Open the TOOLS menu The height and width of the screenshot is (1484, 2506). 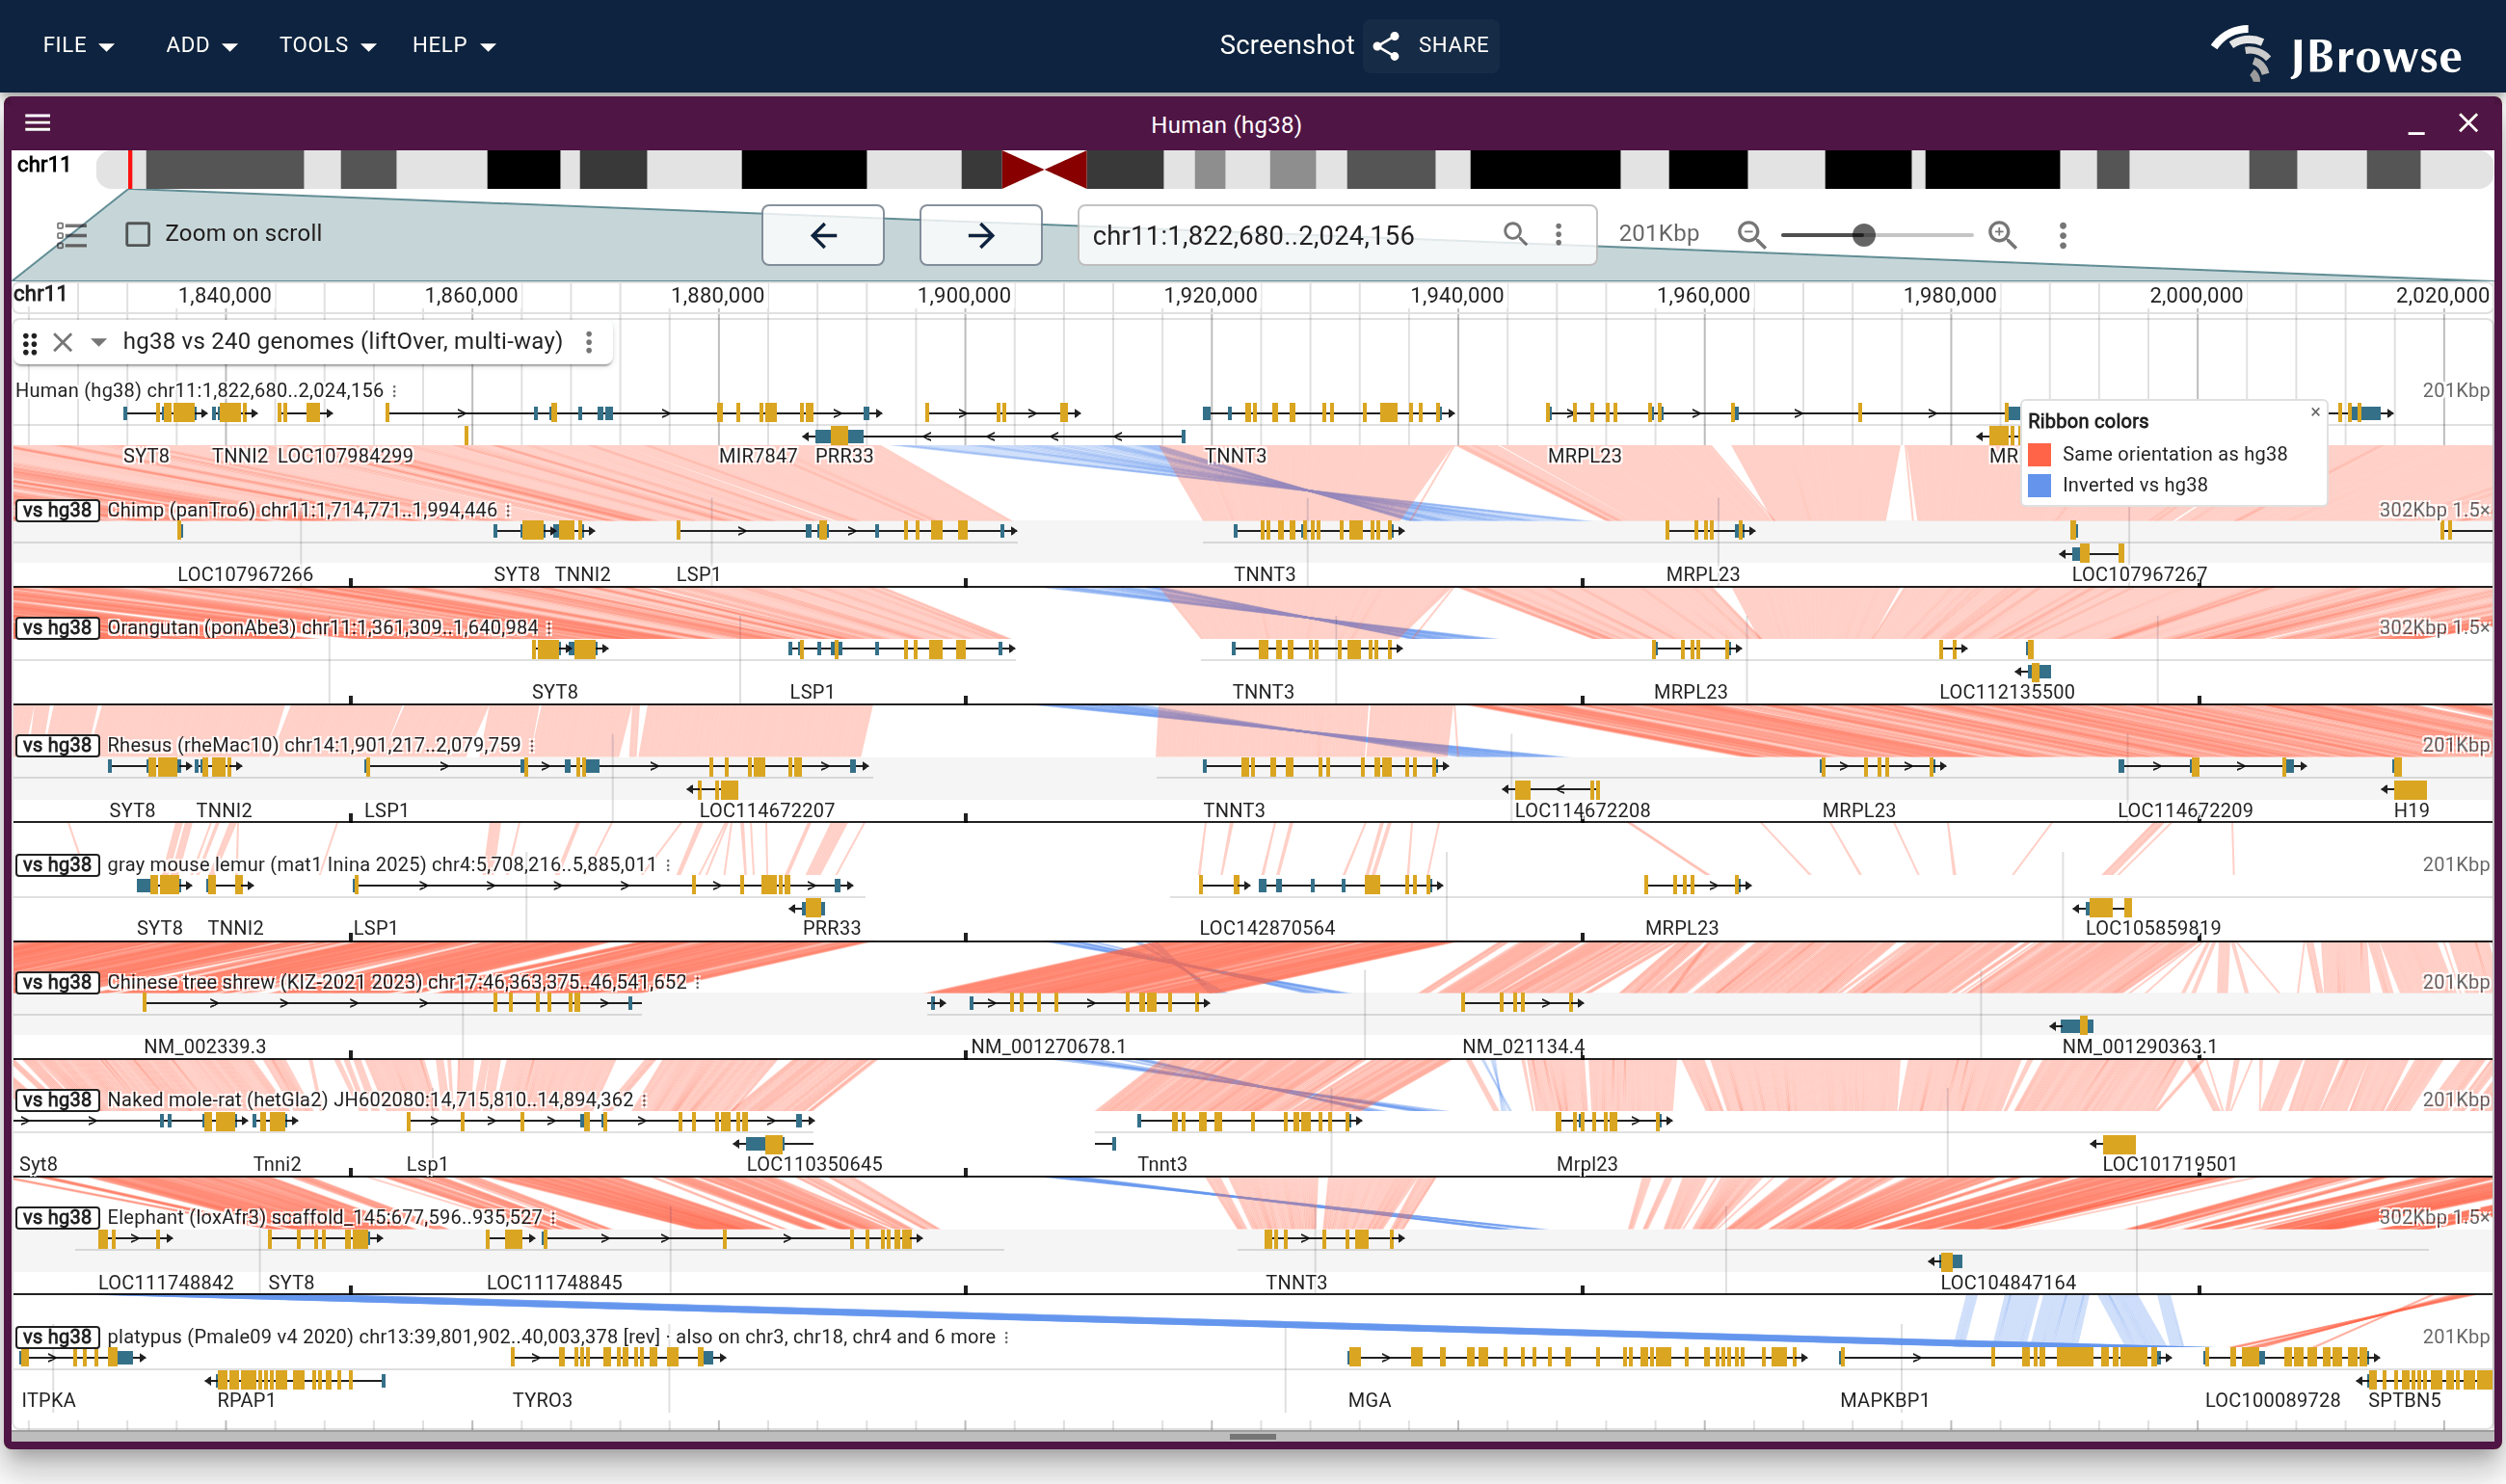pos(327,45)
